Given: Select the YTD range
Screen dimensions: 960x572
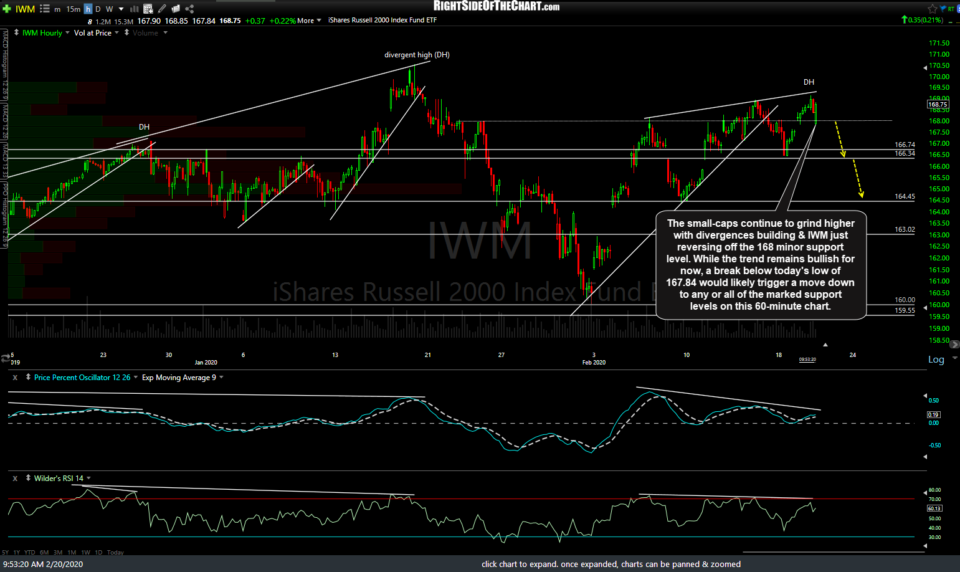Looking at the screenshot, I should click(x=29, y=552).
